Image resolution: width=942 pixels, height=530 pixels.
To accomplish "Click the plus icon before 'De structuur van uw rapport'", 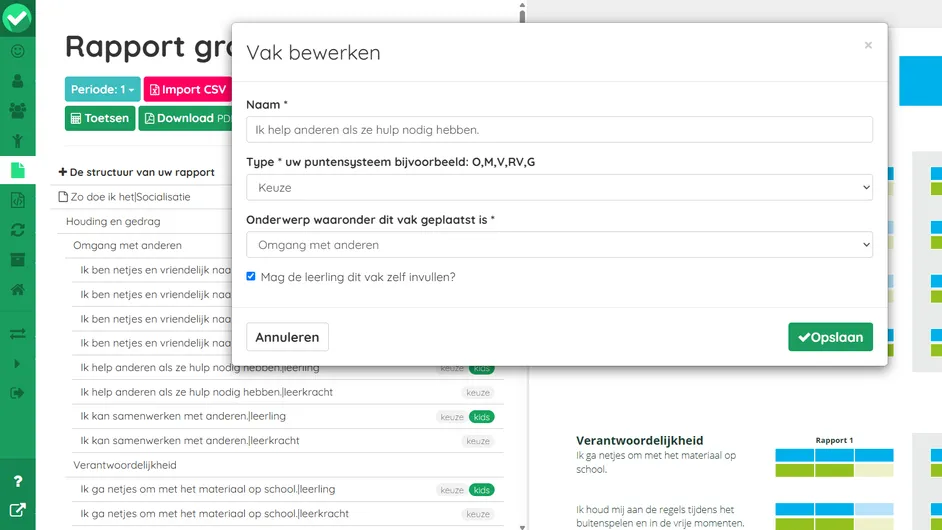I will pos(62,172).
